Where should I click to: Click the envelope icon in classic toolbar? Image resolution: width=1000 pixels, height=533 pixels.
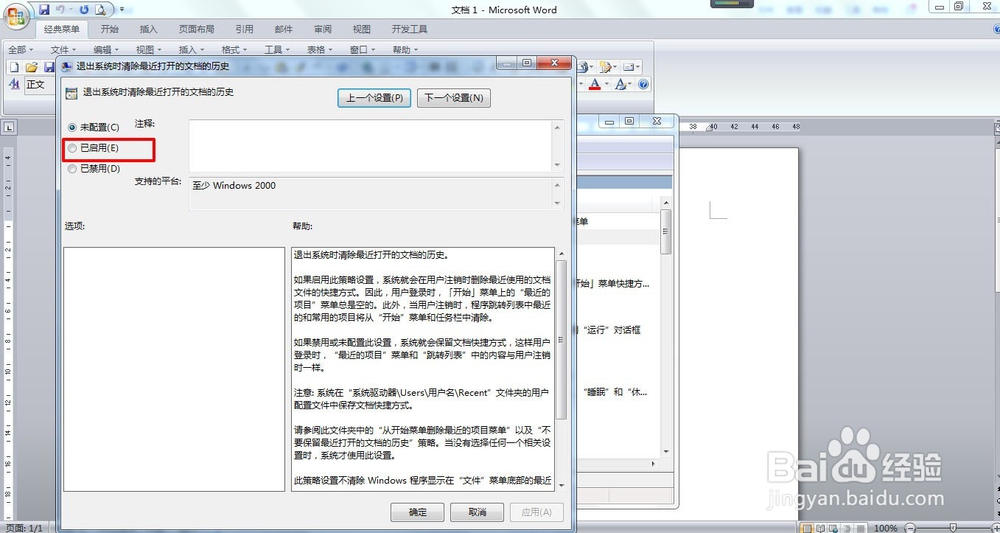tap(628, 67)
